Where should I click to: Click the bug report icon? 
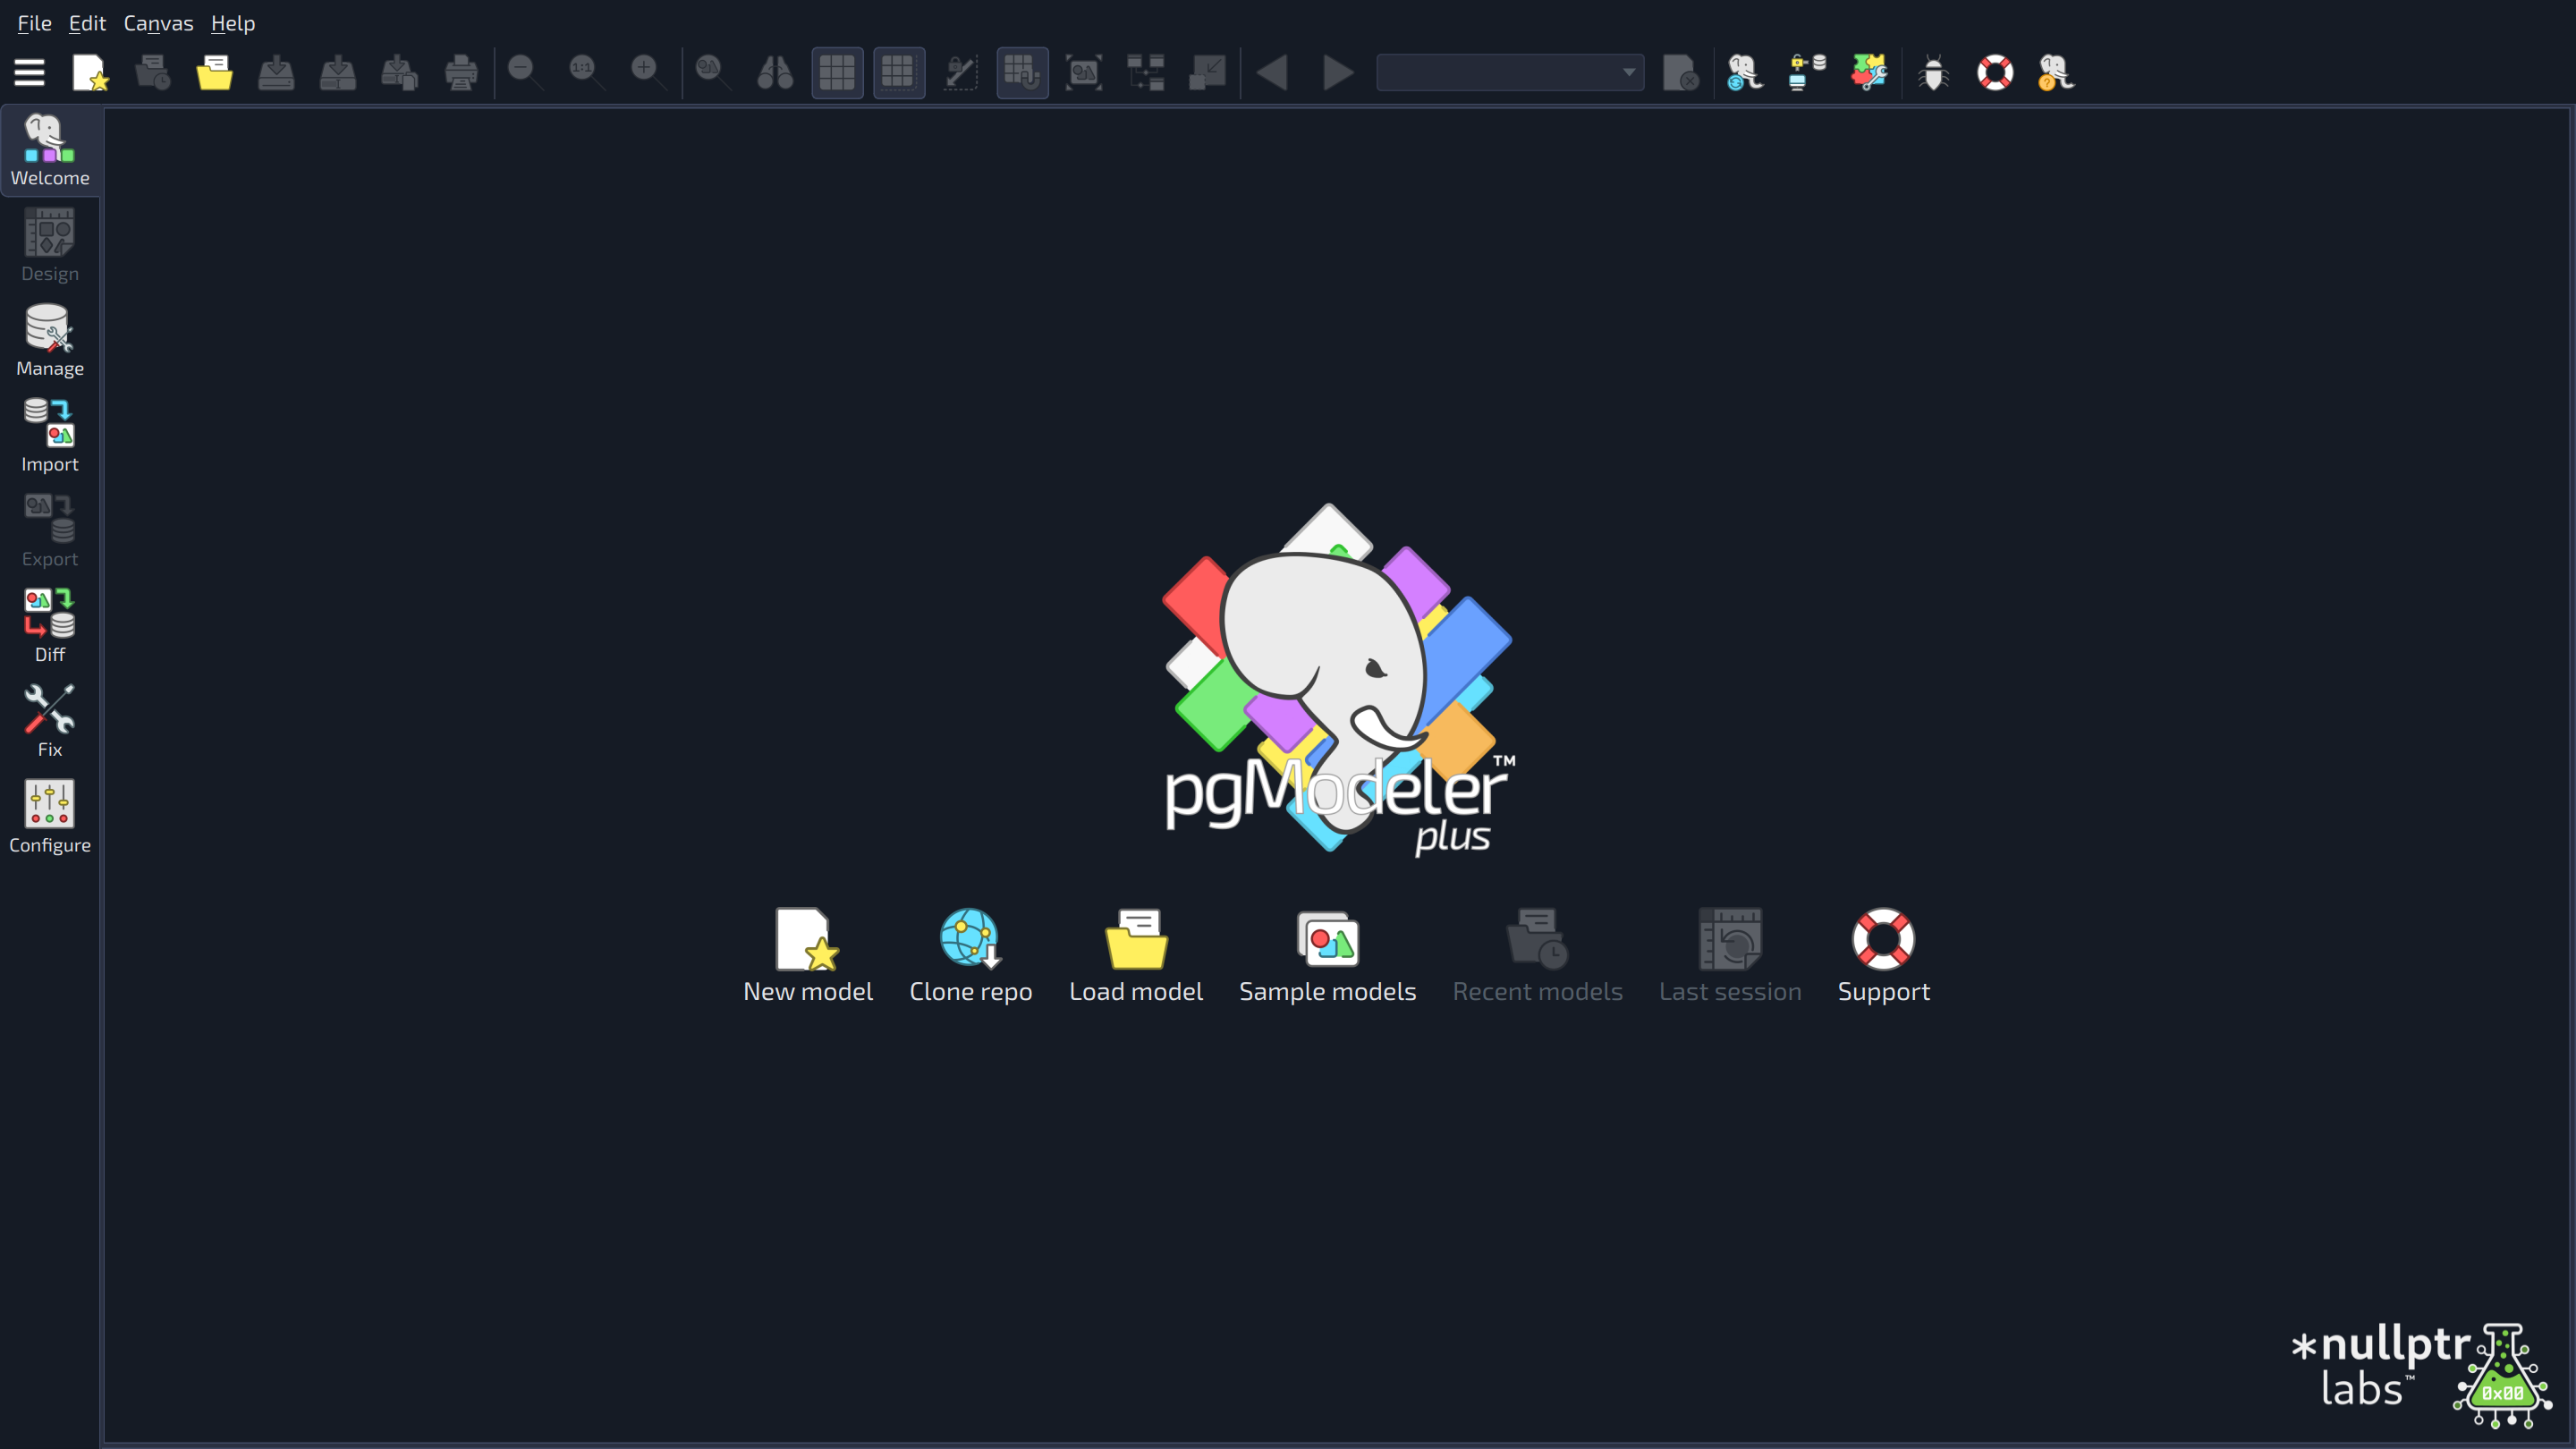1933,72
